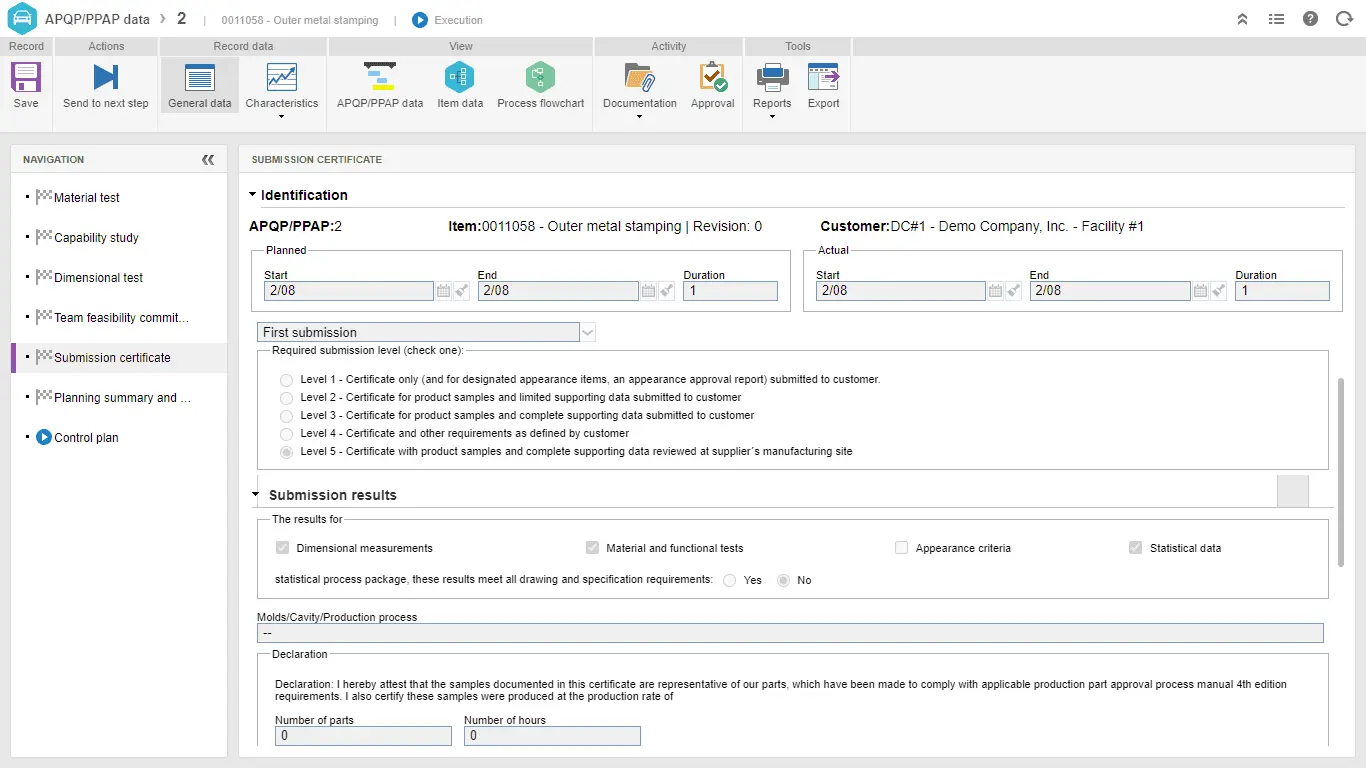1366x768 pixels.
Task: Select Control plan in navigation
Action: coord(86,438)
